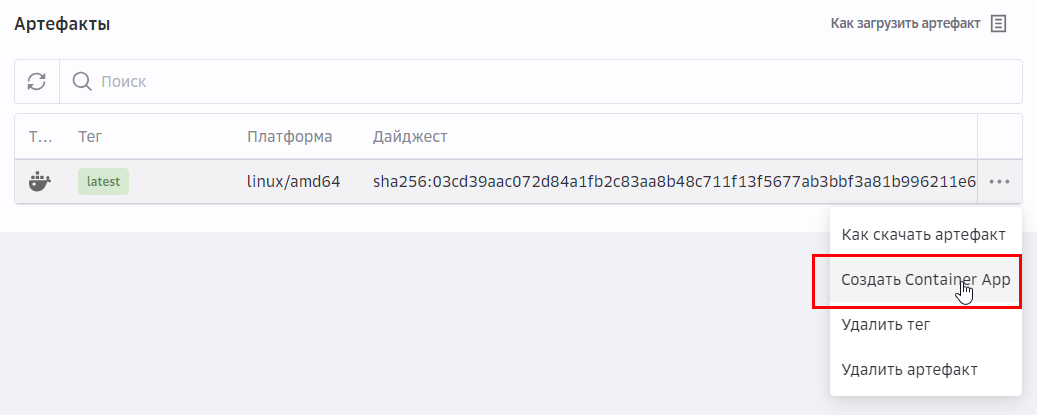Click the "Артефакты" section heading
1037x415 pixels.
(x=62, y=24)
